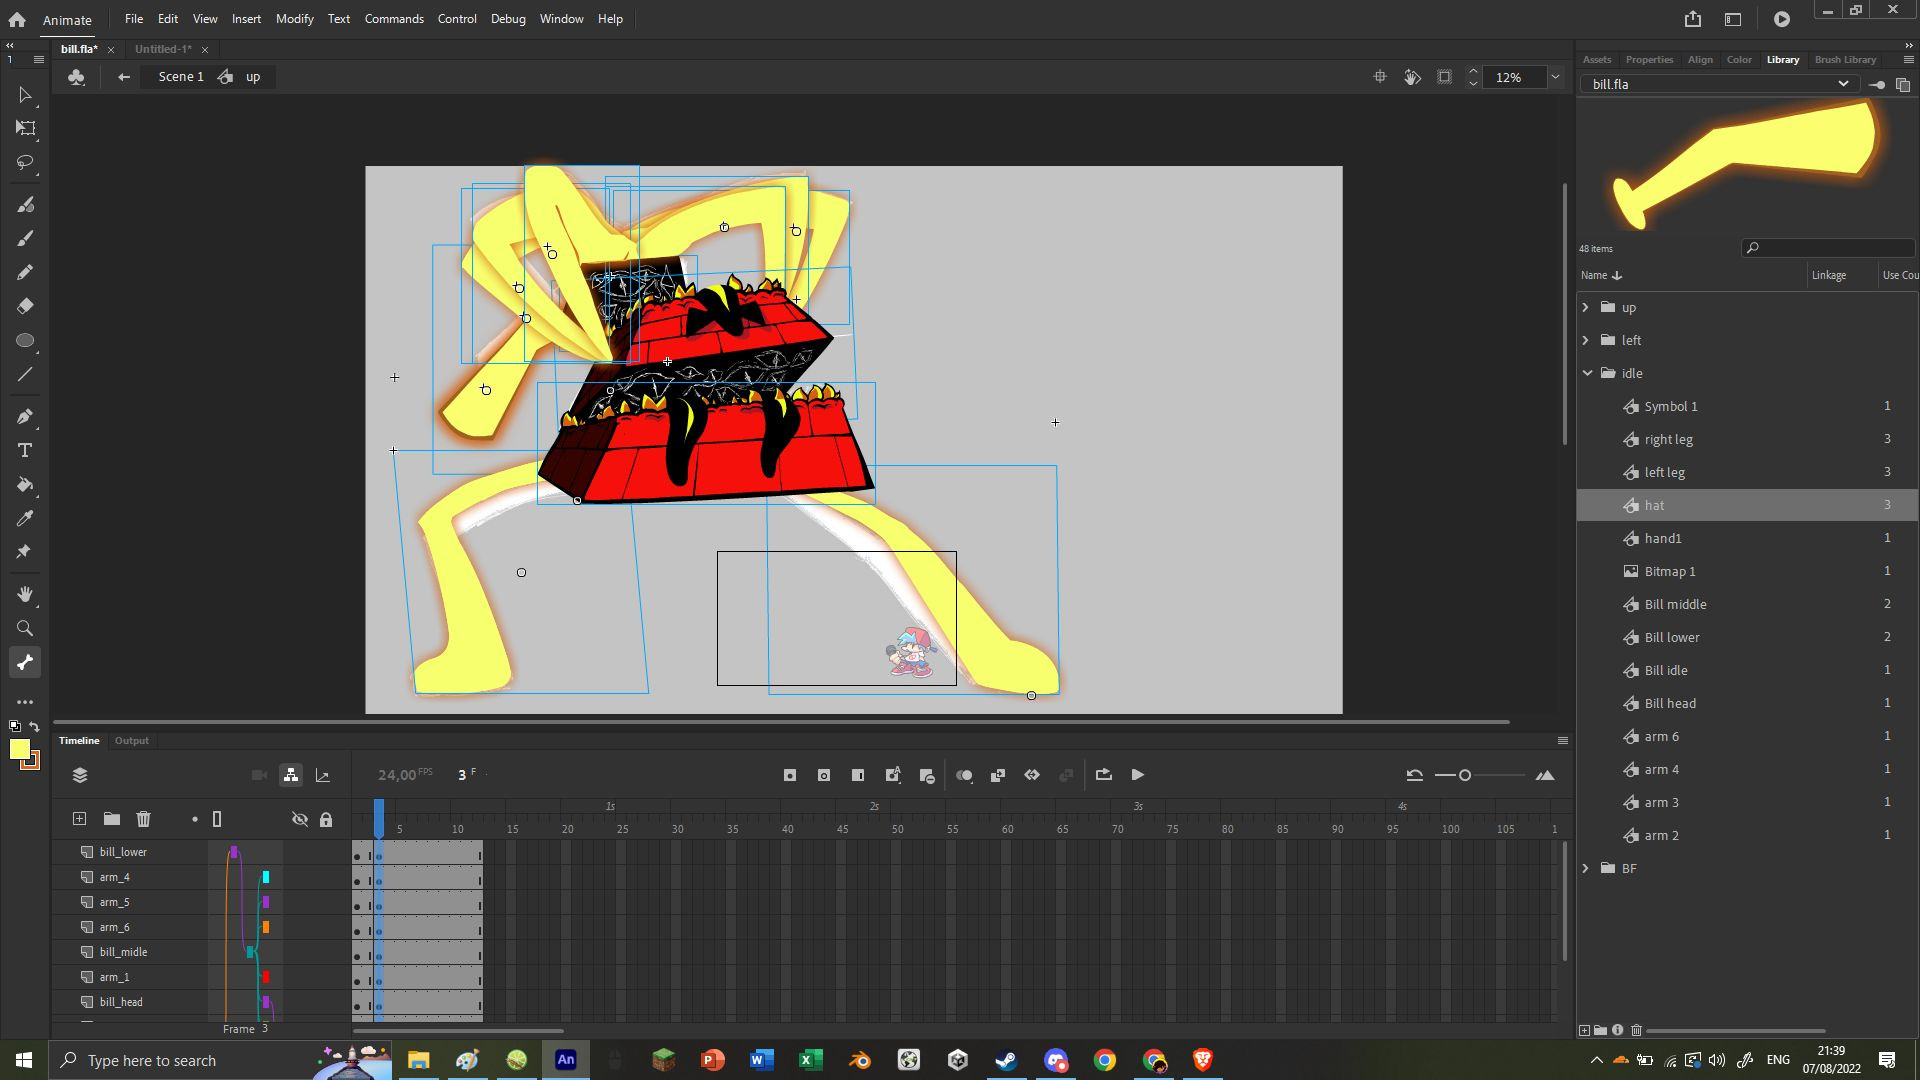Select the Lasso tool
Viewport: 1920px width, 1080px height.
coord(25,162)
